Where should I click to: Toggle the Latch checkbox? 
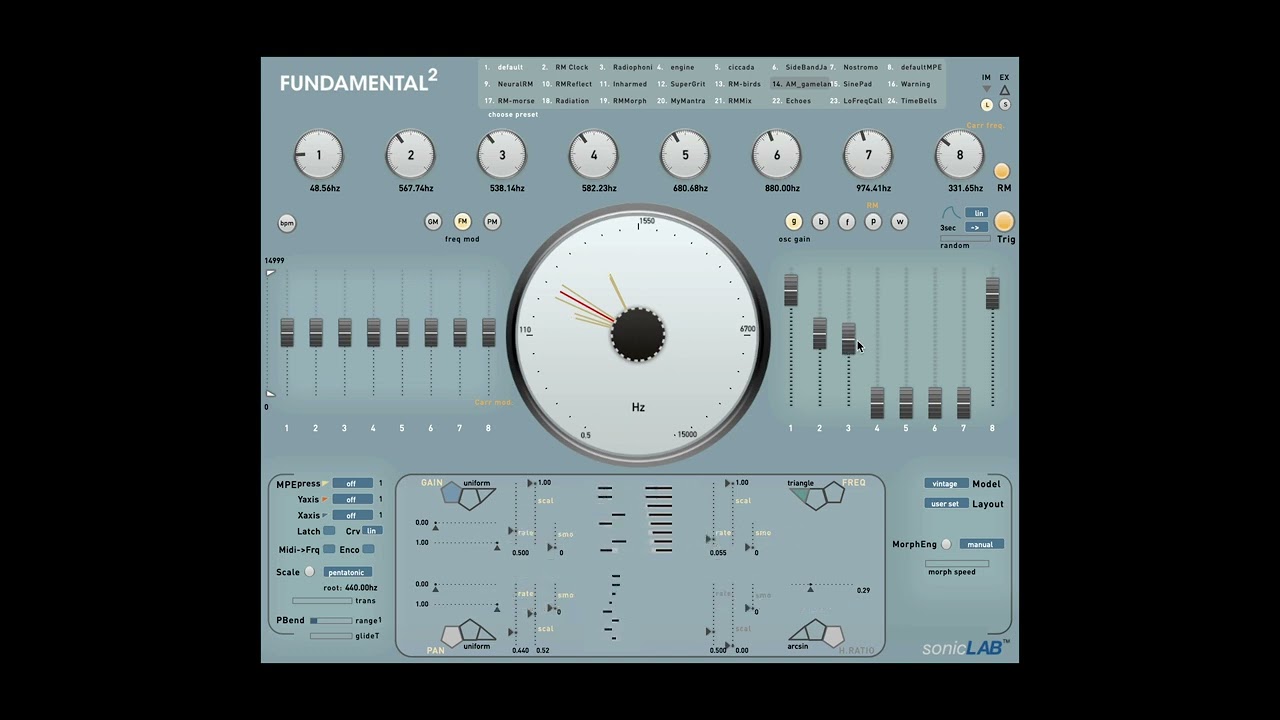click(329, 531)
